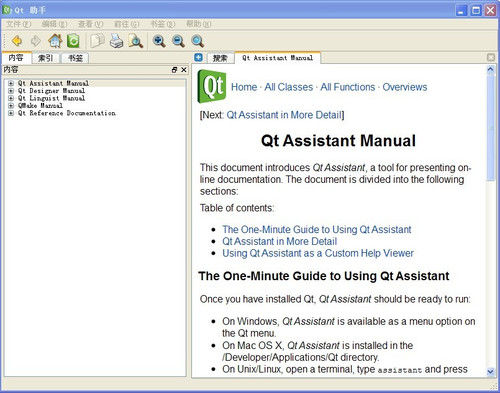Reset zoom with the plain magnifier
The height and width of the screenshot is (393, 500).
coord(198,41)
